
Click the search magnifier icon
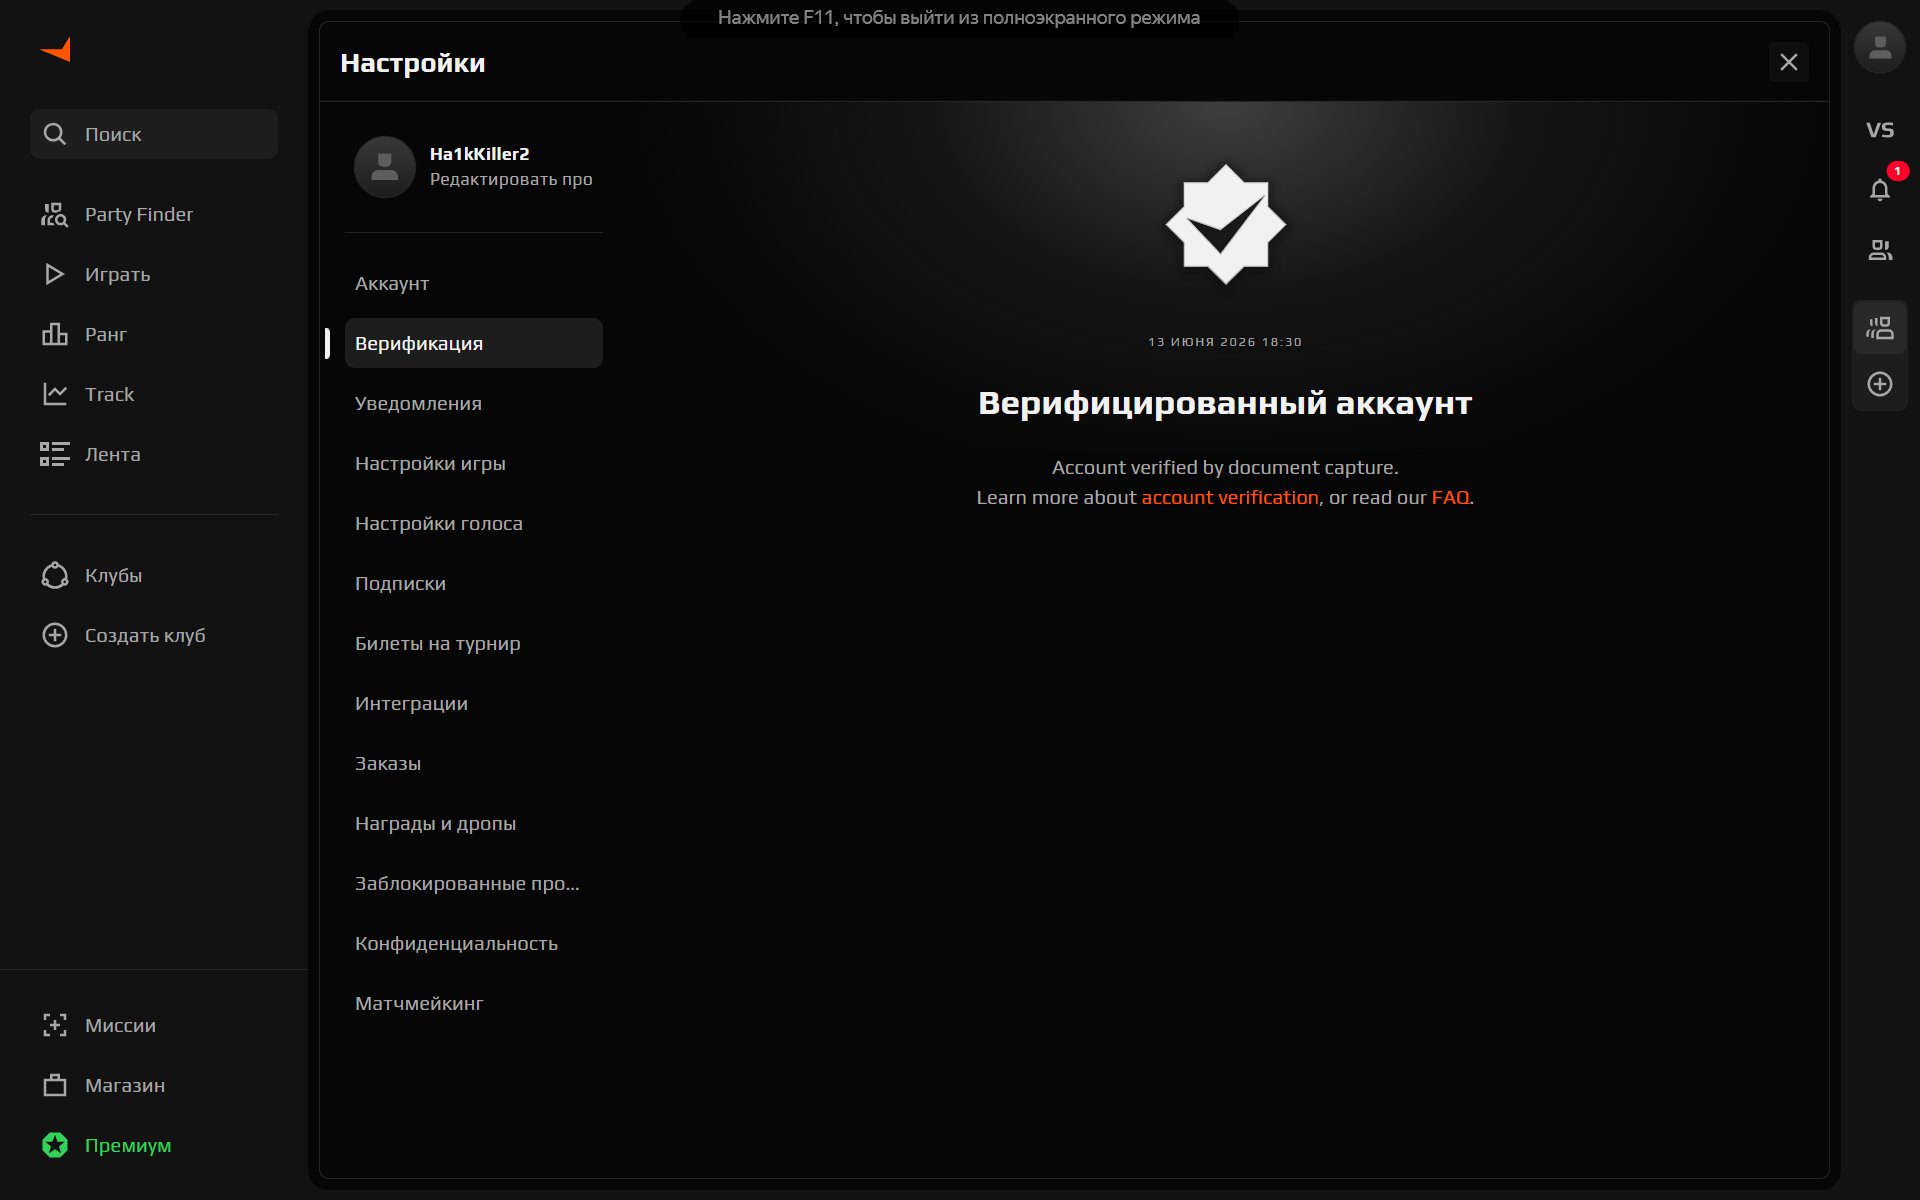coord(55,134)
